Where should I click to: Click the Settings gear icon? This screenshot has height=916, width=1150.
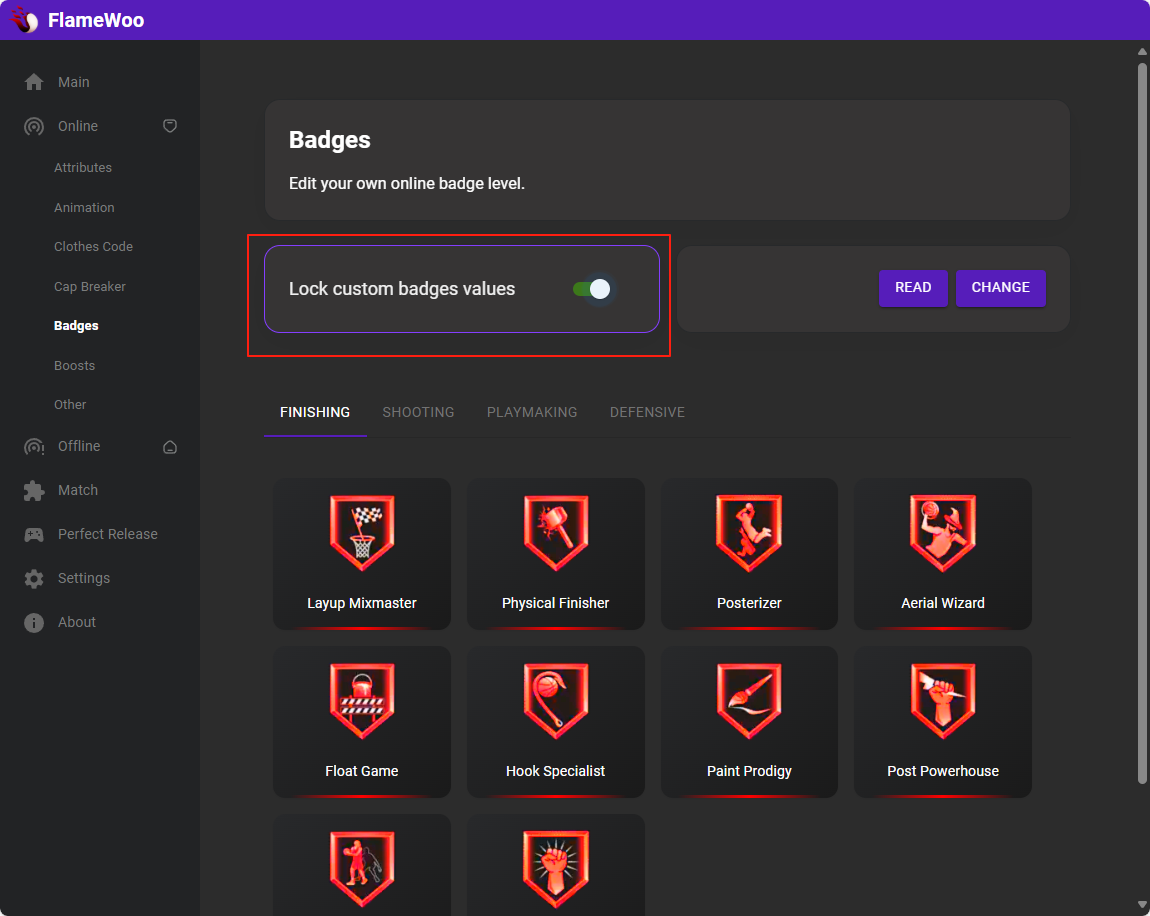pyautogui.click(x=34, y=579)
